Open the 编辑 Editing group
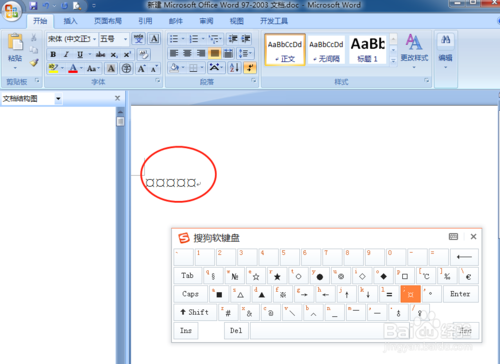The width and height of the screenshot is (500, 364). tap(445, 51)
